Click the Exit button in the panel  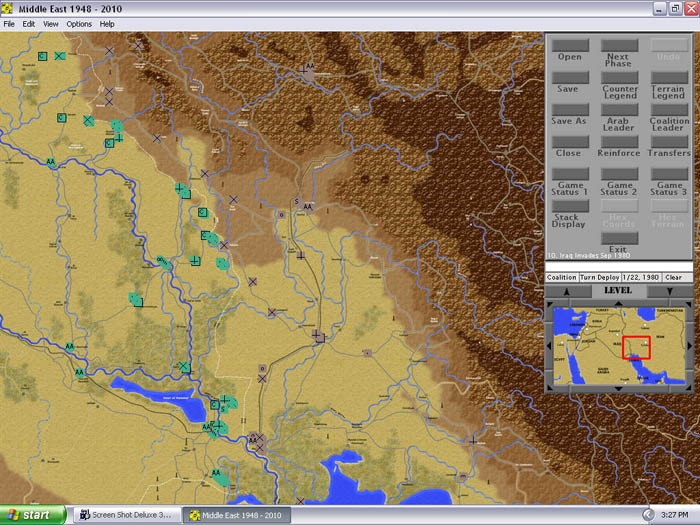tap(619, 238)
